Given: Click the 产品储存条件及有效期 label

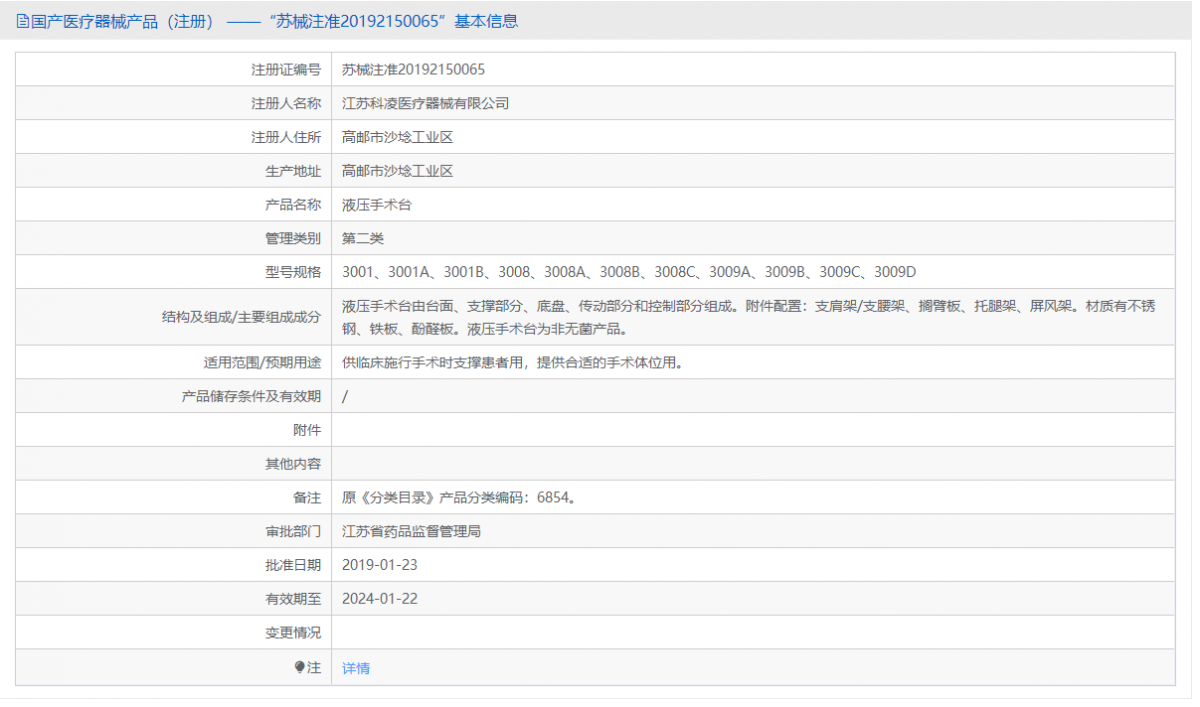Looking at the screenshot, I should 251,396.
